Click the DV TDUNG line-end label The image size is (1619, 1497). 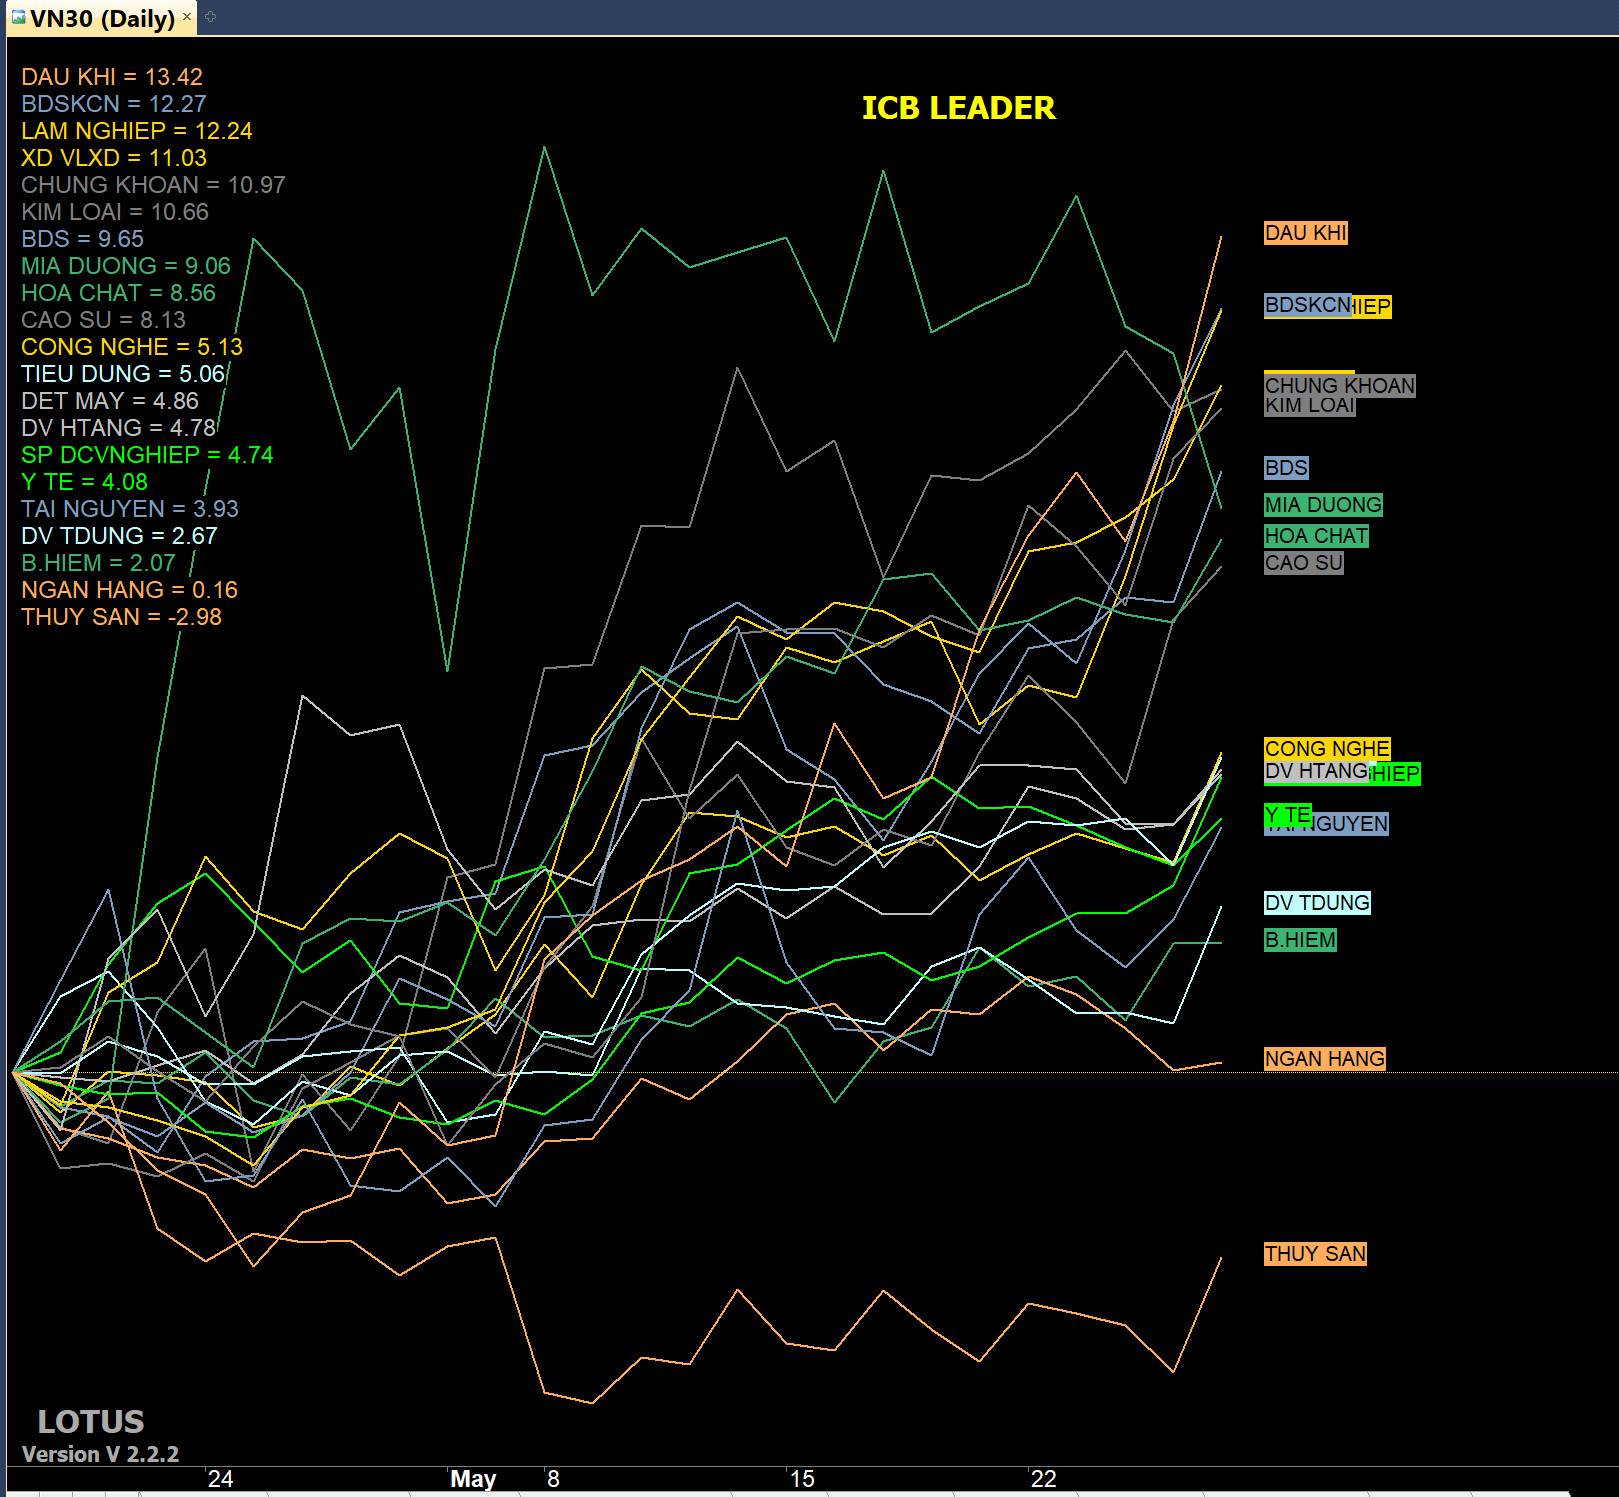(1317, 903)
